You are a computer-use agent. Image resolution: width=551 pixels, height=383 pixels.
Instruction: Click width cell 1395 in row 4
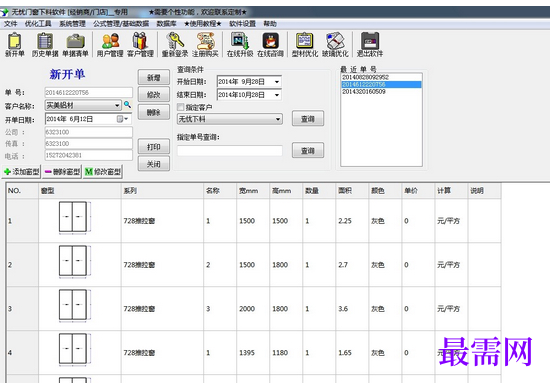(x=253, y=352)
